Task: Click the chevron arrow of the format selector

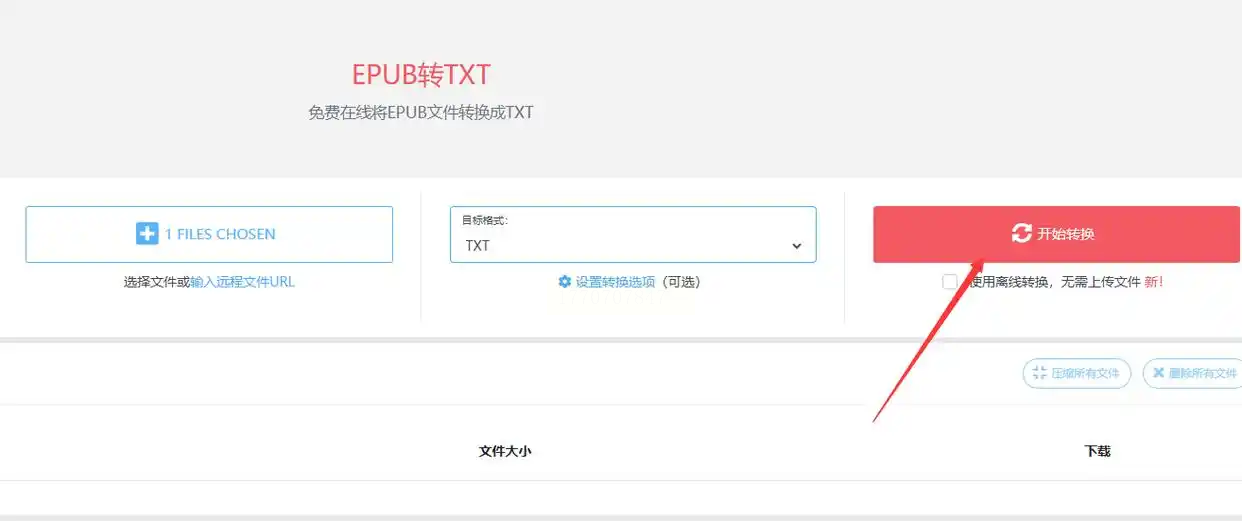Action: coord(797,246)
